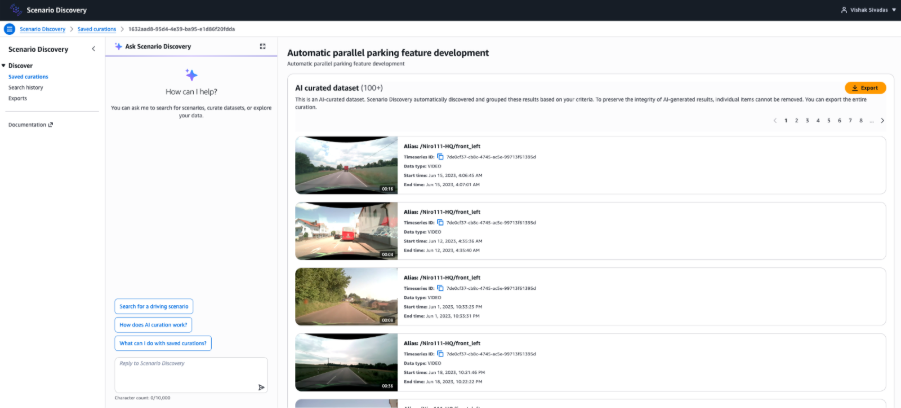Click the alias text in Jun 15 card
This screenshot has width=901, height=408.
click(x=442, y=146)
